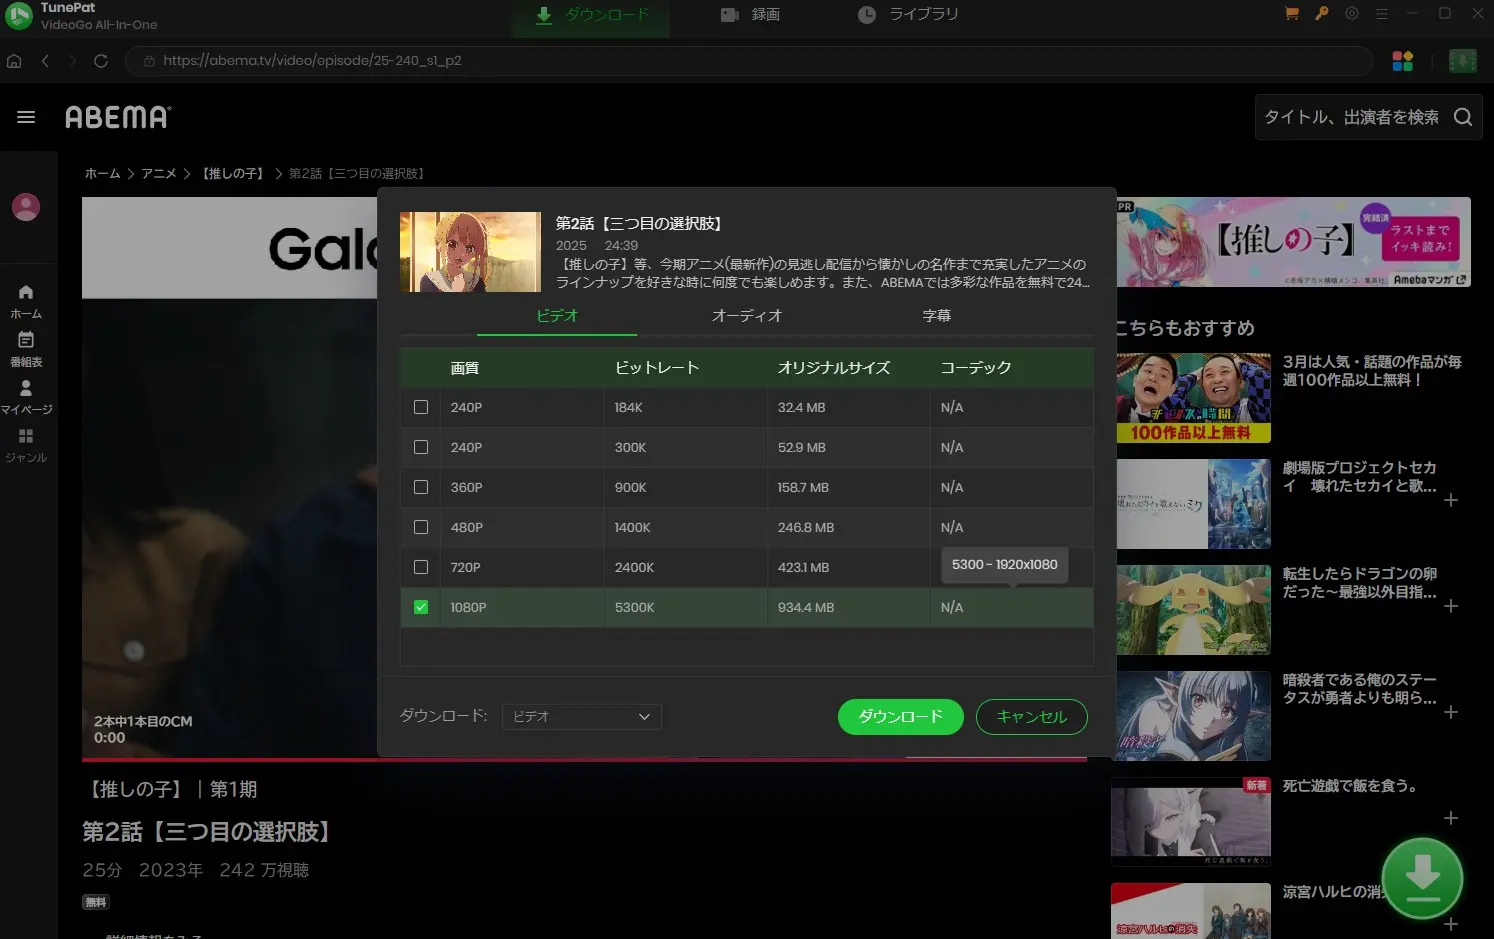The width and height of the screenshot is (1494, 939).
Task: Click the green floating download button
Action: point(1422,879)
